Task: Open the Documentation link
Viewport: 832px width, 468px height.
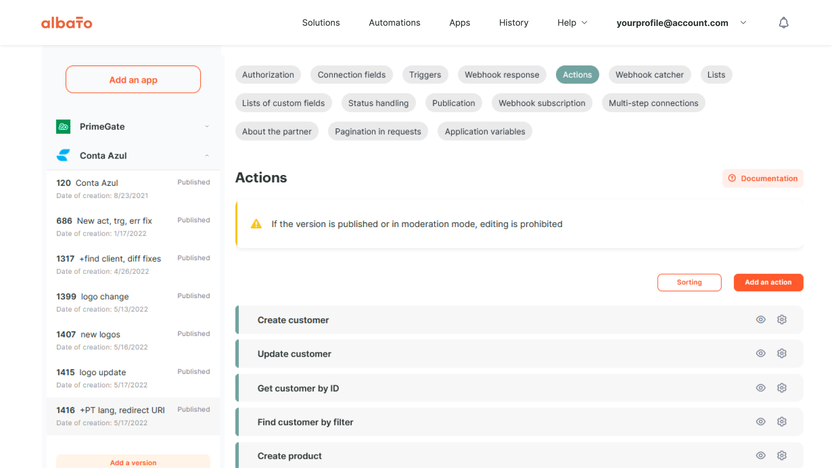Action: click(x=763, y=179)
